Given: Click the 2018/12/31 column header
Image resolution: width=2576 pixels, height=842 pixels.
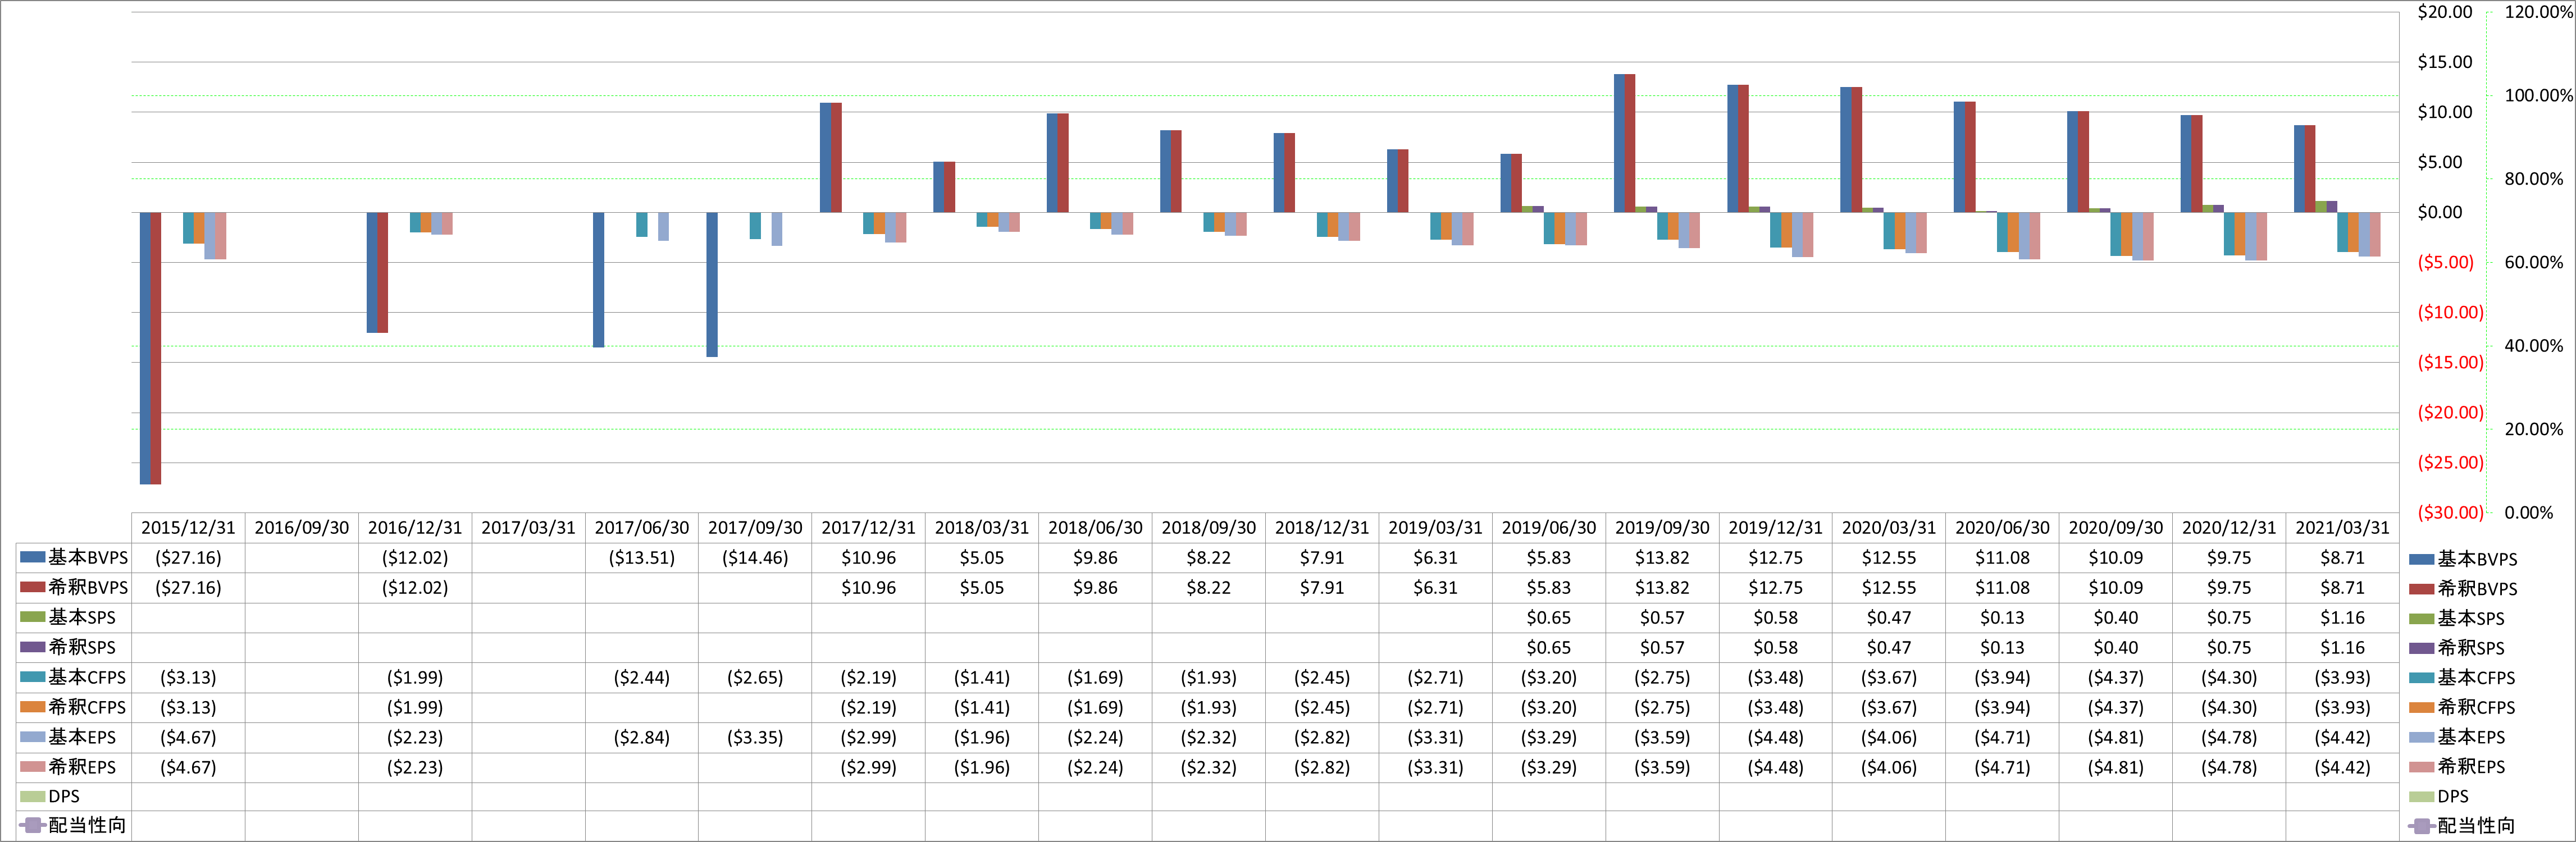Looking at the screenshot, I should tap(1322, 528).
